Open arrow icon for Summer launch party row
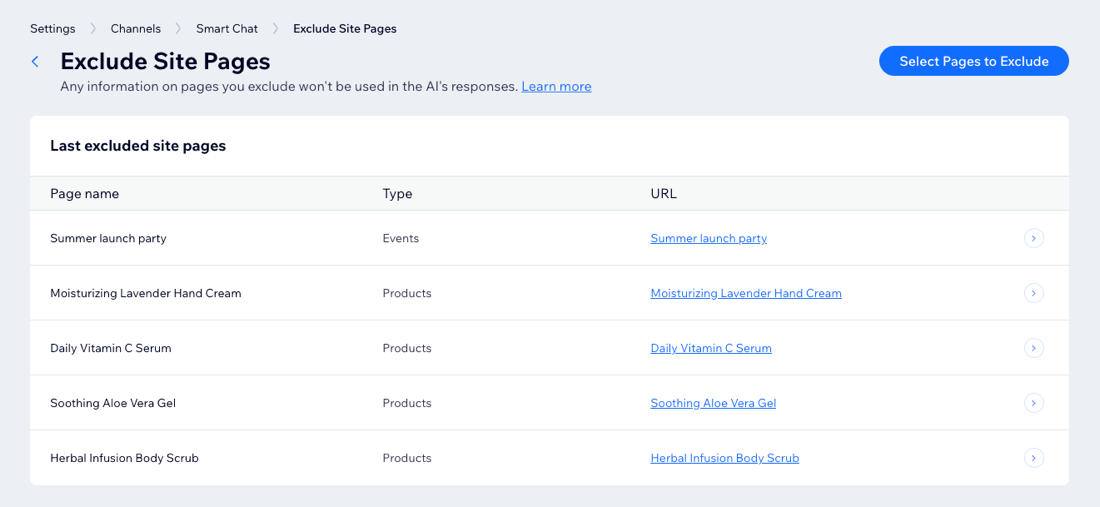The width and height of the screenshot is (1100, 507). 1033,238
